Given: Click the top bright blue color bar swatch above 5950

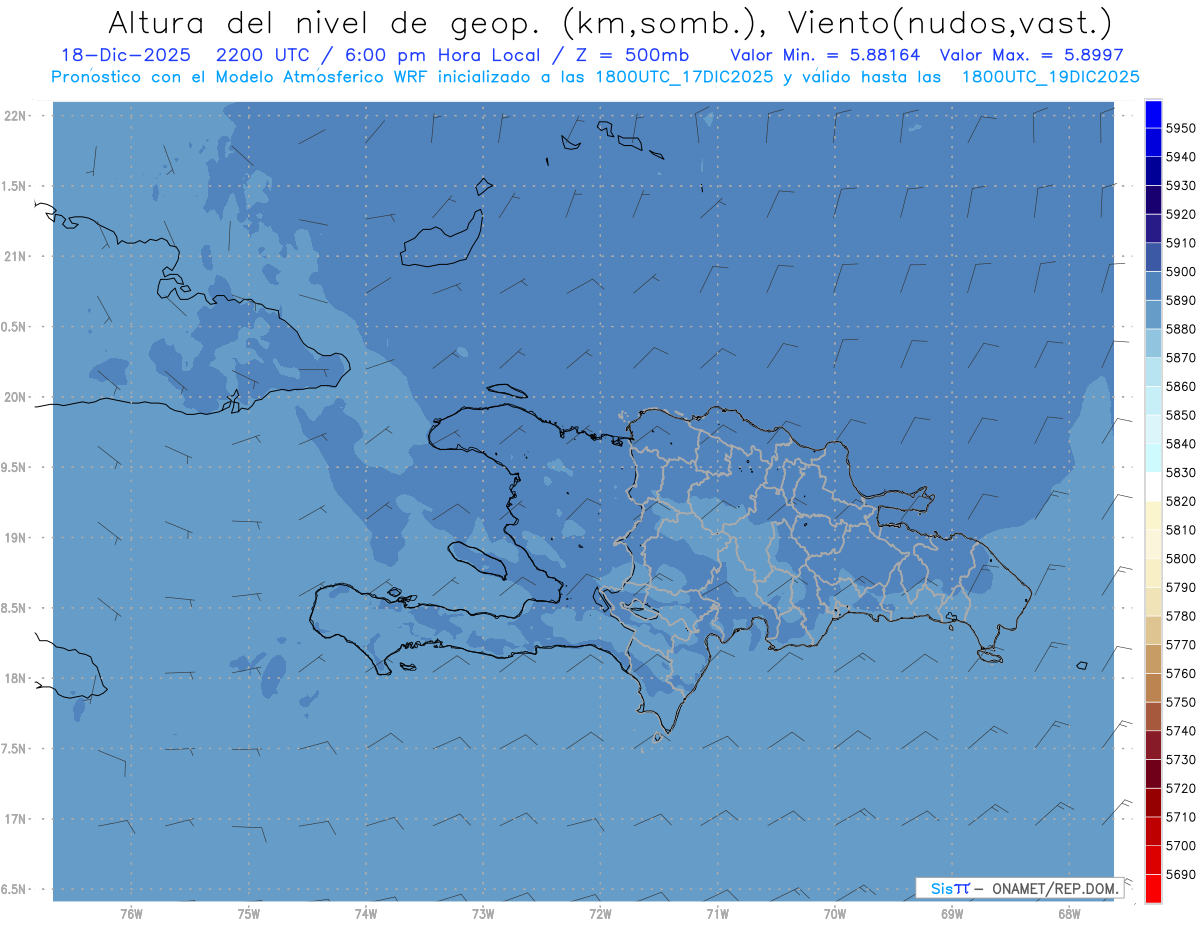Looking at the screenshot, I should click(x=1153, y=114).
